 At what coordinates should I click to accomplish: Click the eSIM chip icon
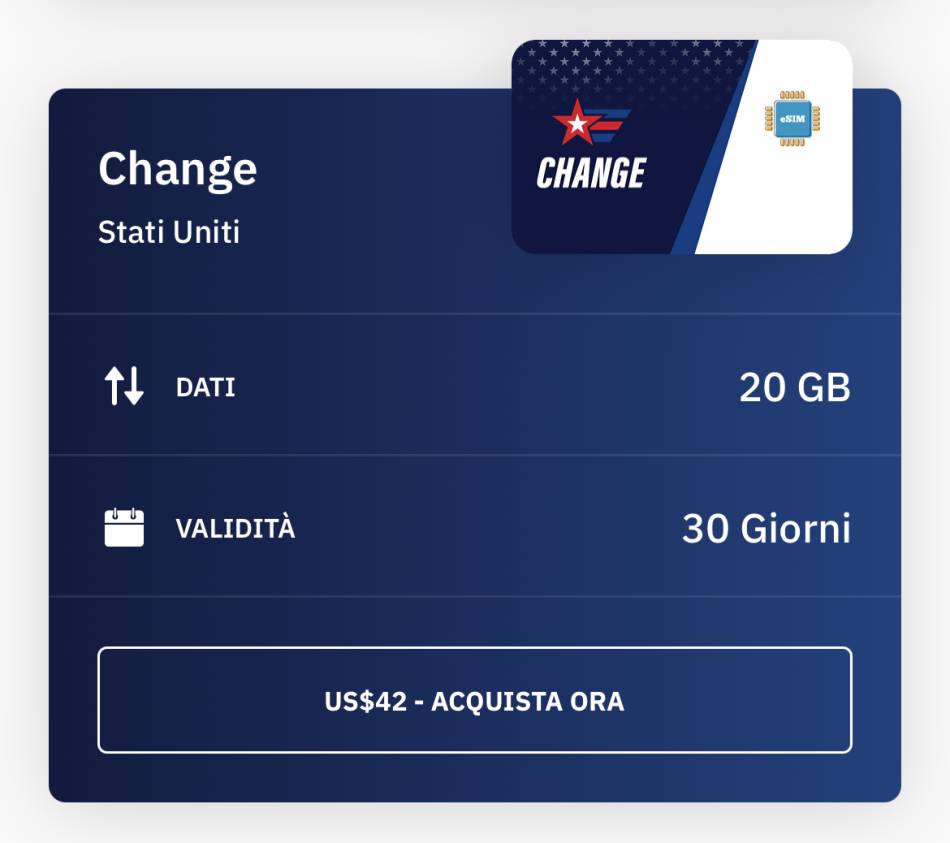point(792,119)
